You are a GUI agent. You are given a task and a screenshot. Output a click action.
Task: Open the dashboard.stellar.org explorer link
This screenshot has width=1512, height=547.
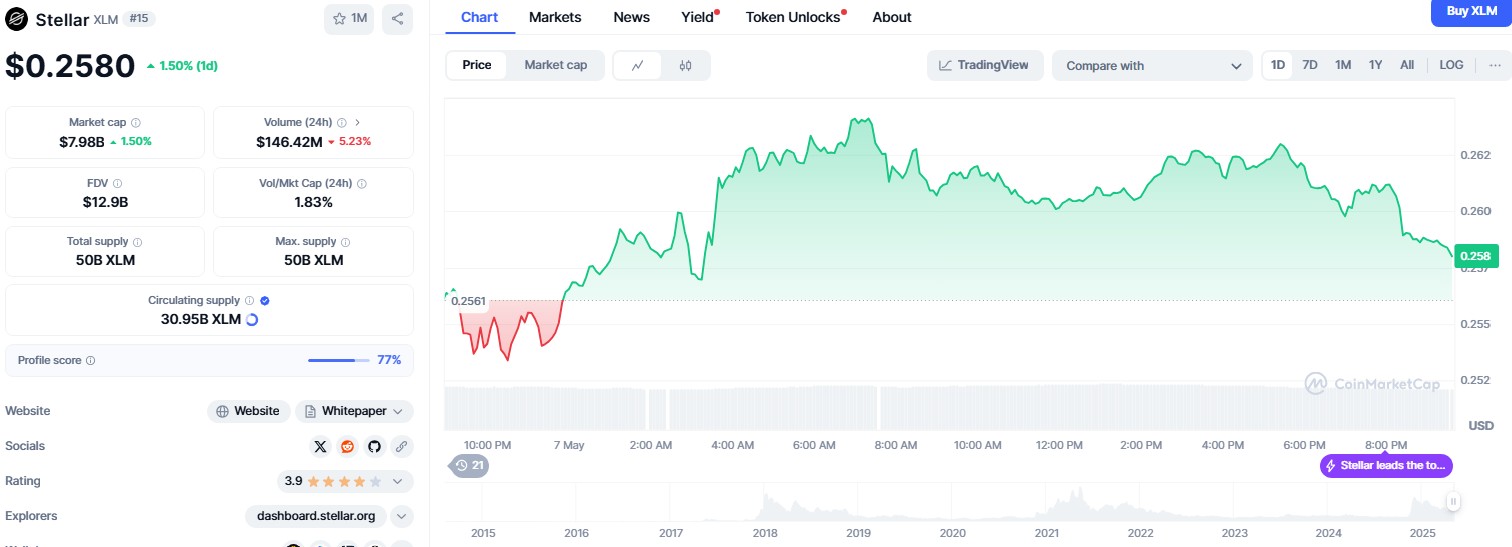(x=315, y=516)
